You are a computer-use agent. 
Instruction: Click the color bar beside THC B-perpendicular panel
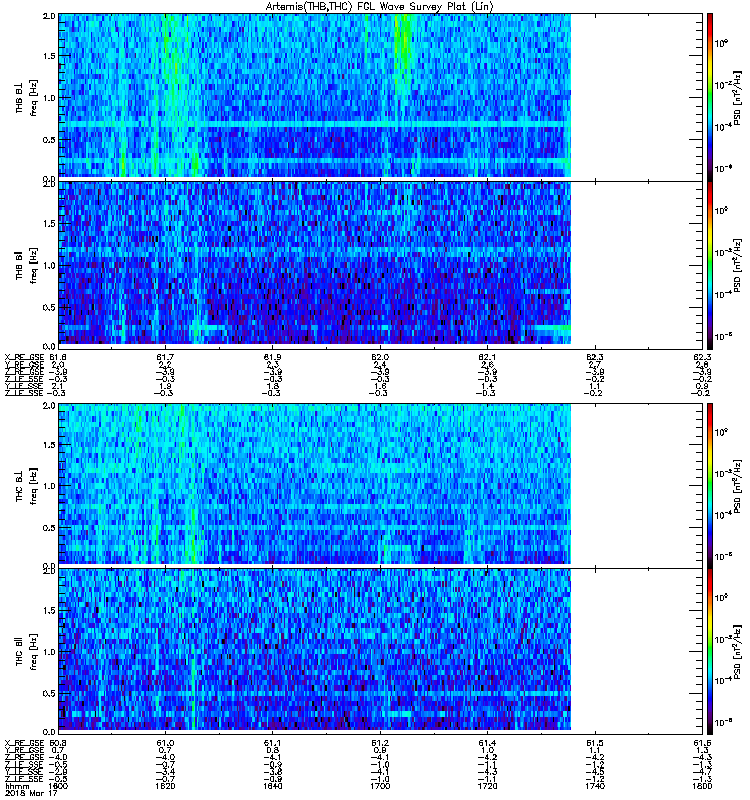[710, 486]
